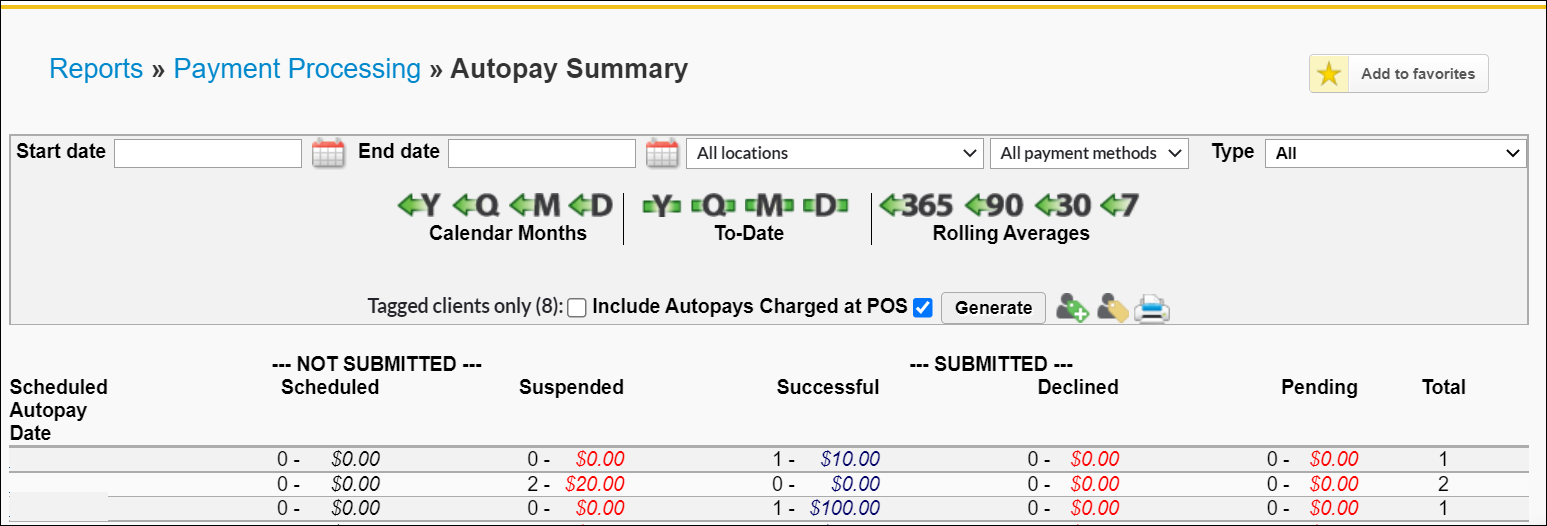Open the Start date calendar picker
Screen dimensions: 1547x526
328,153
